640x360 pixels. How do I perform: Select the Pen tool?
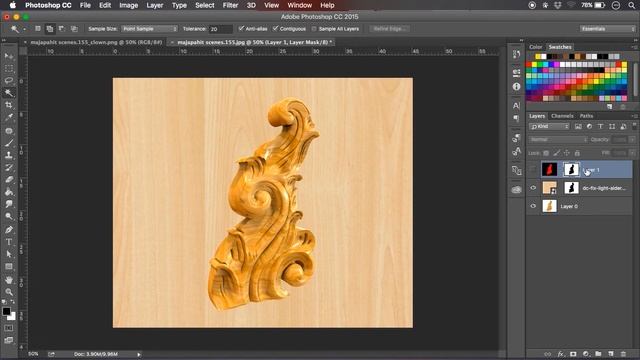pos(9,230)
